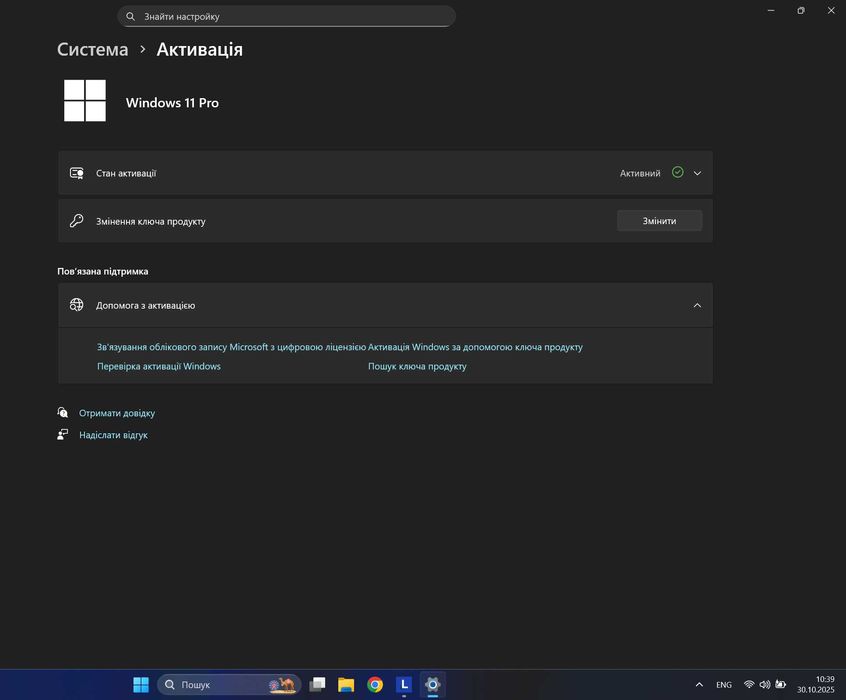The height and width of the screenshot is (700, 846).
Task: Restore down the Settings window
Action: pos(801,10)
